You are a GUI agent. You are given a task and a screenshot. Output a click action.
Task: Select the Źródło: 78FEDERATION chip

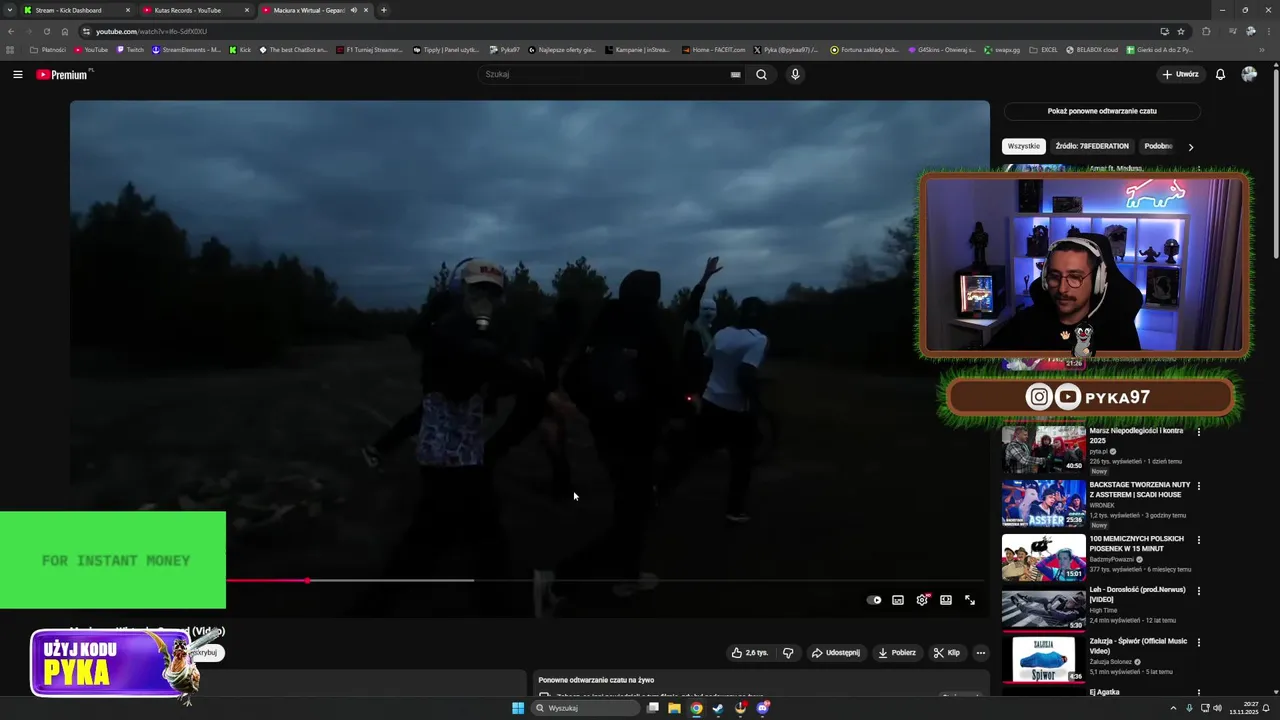[1092, 146]
